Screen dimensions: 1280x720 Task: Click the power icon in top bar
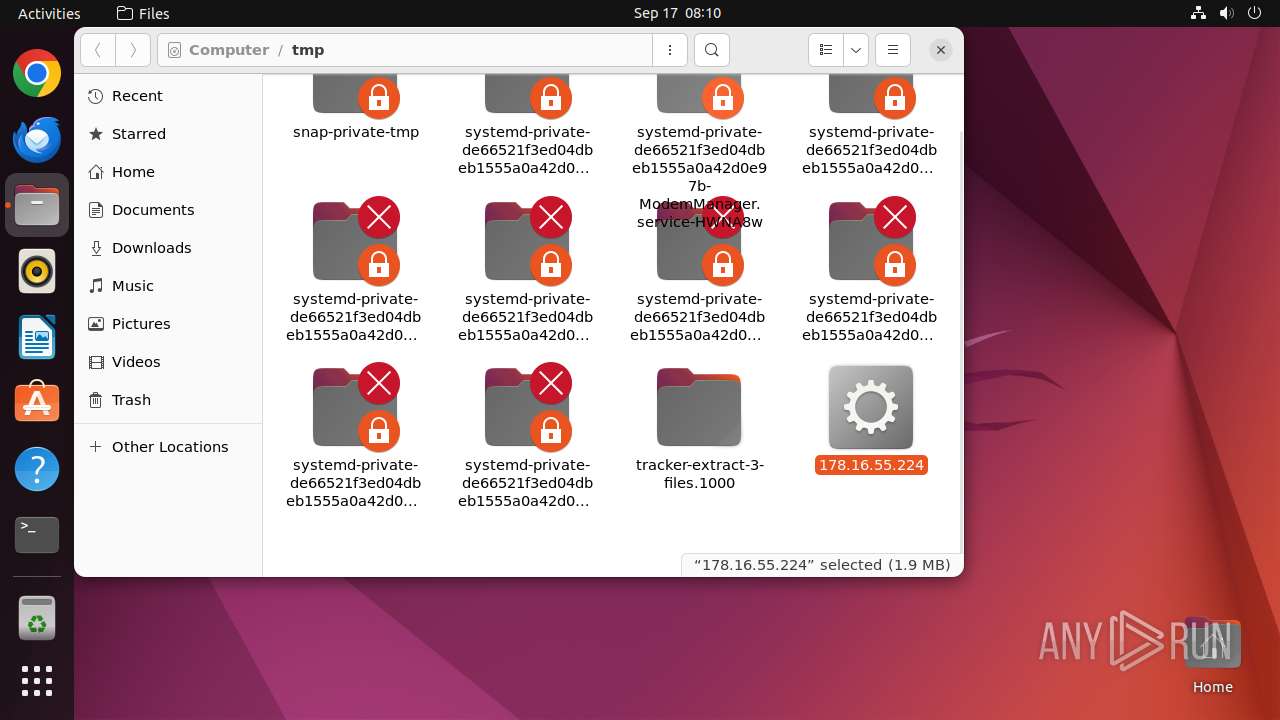click(1253, 13)
